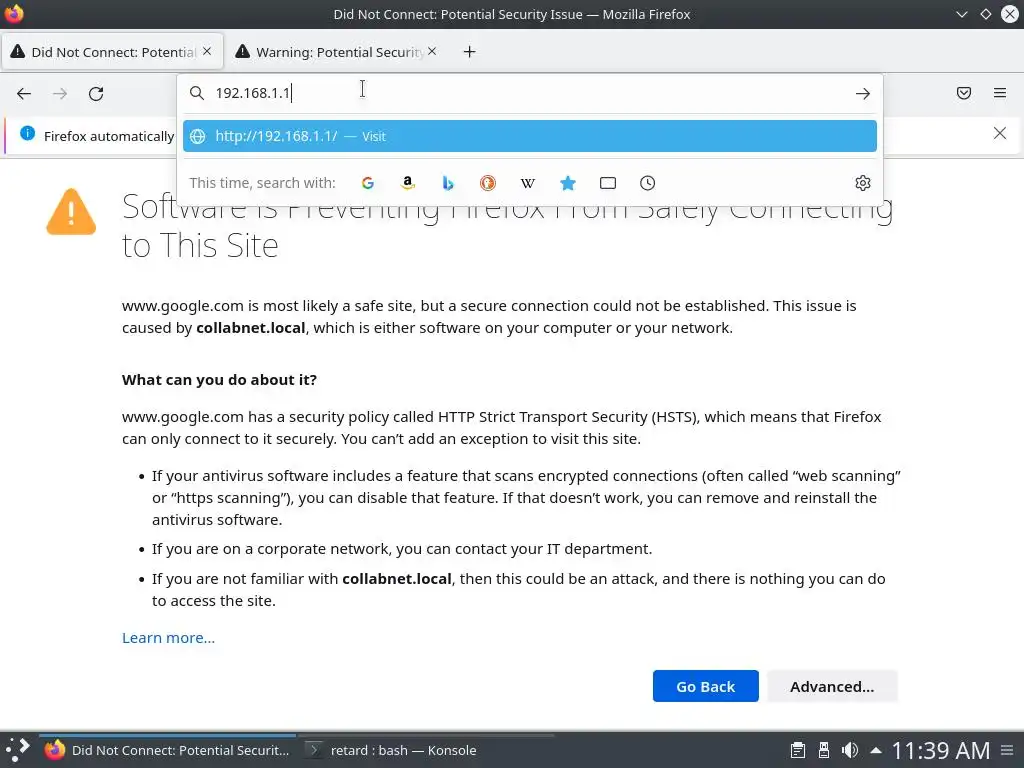Search this time with Google
The width and height of the screenshot is (1024, 768).
coord(368,183)
